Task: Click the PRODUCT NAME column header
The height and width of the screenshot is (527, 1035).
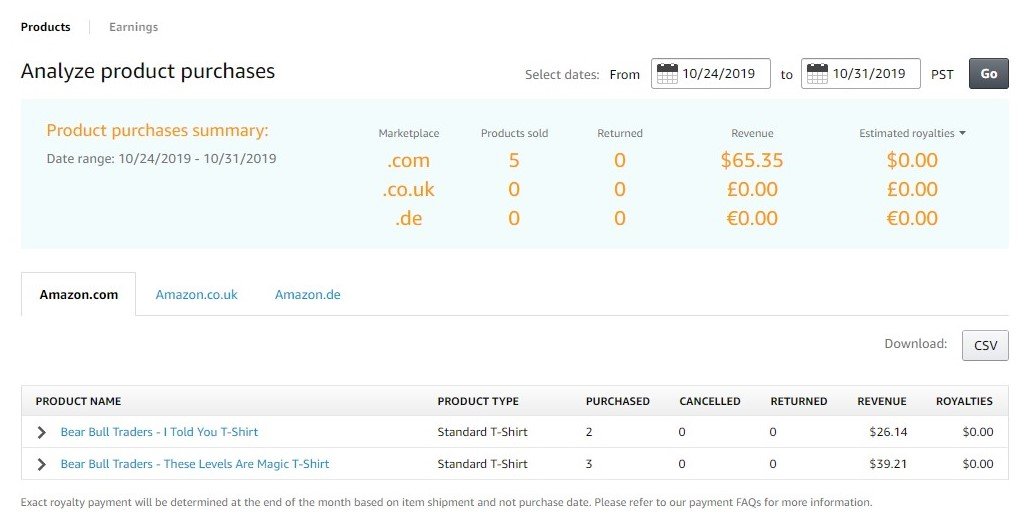Action: (x=79, y=402)
